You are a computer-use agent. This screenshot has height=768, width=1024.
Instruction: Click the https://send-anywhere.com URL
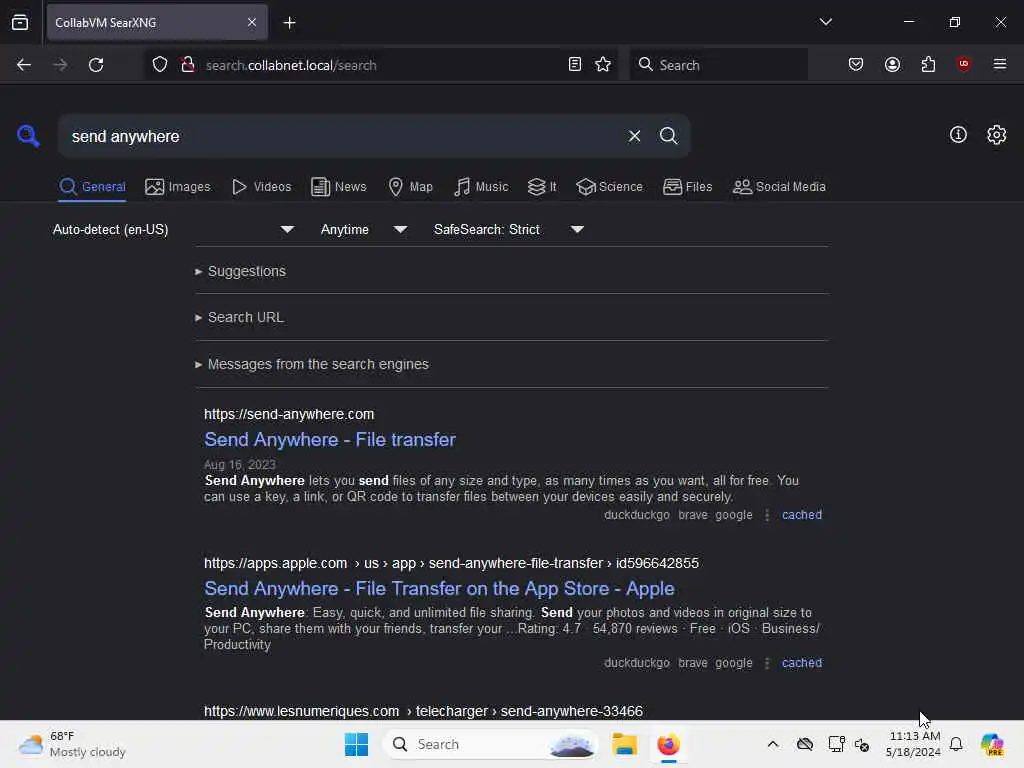289,414
